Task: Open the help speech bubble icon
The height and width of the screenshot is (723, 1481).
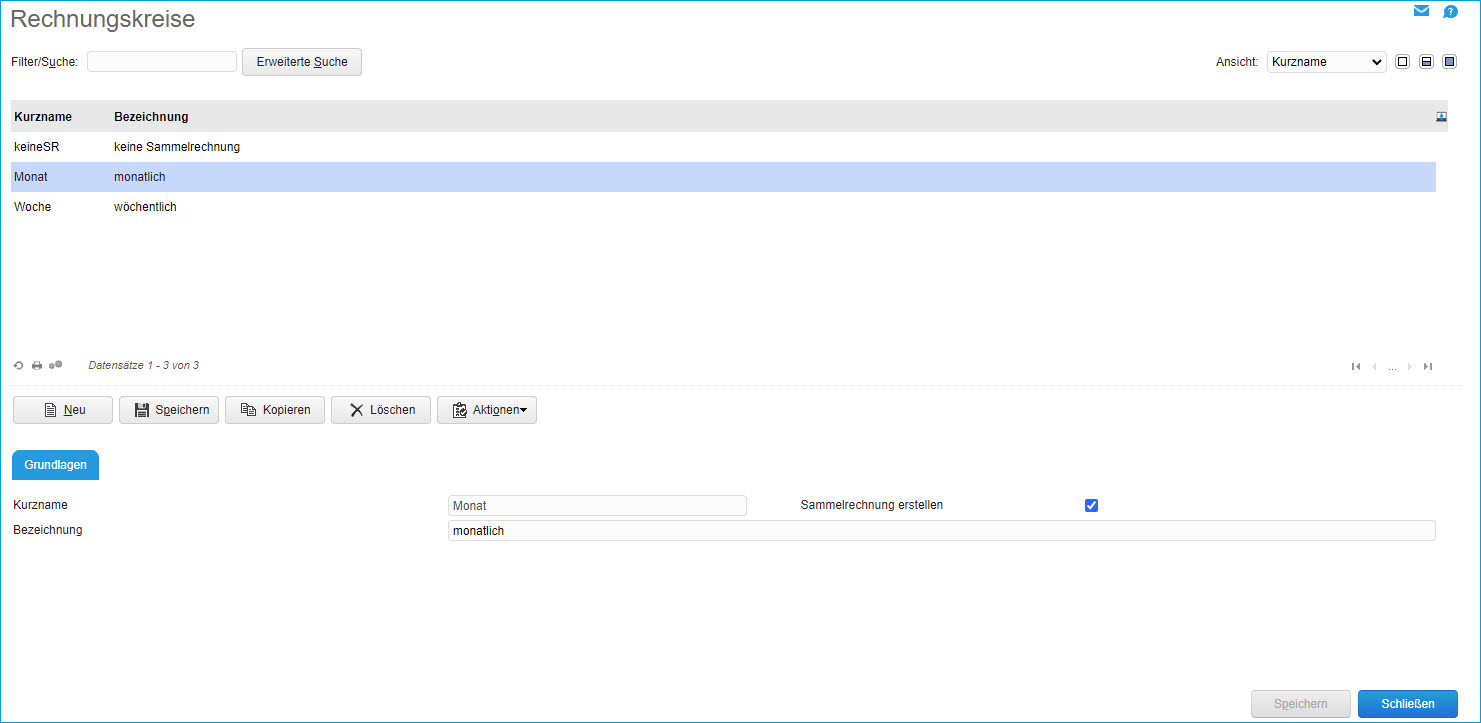Action: click(x=1450, y=12)
